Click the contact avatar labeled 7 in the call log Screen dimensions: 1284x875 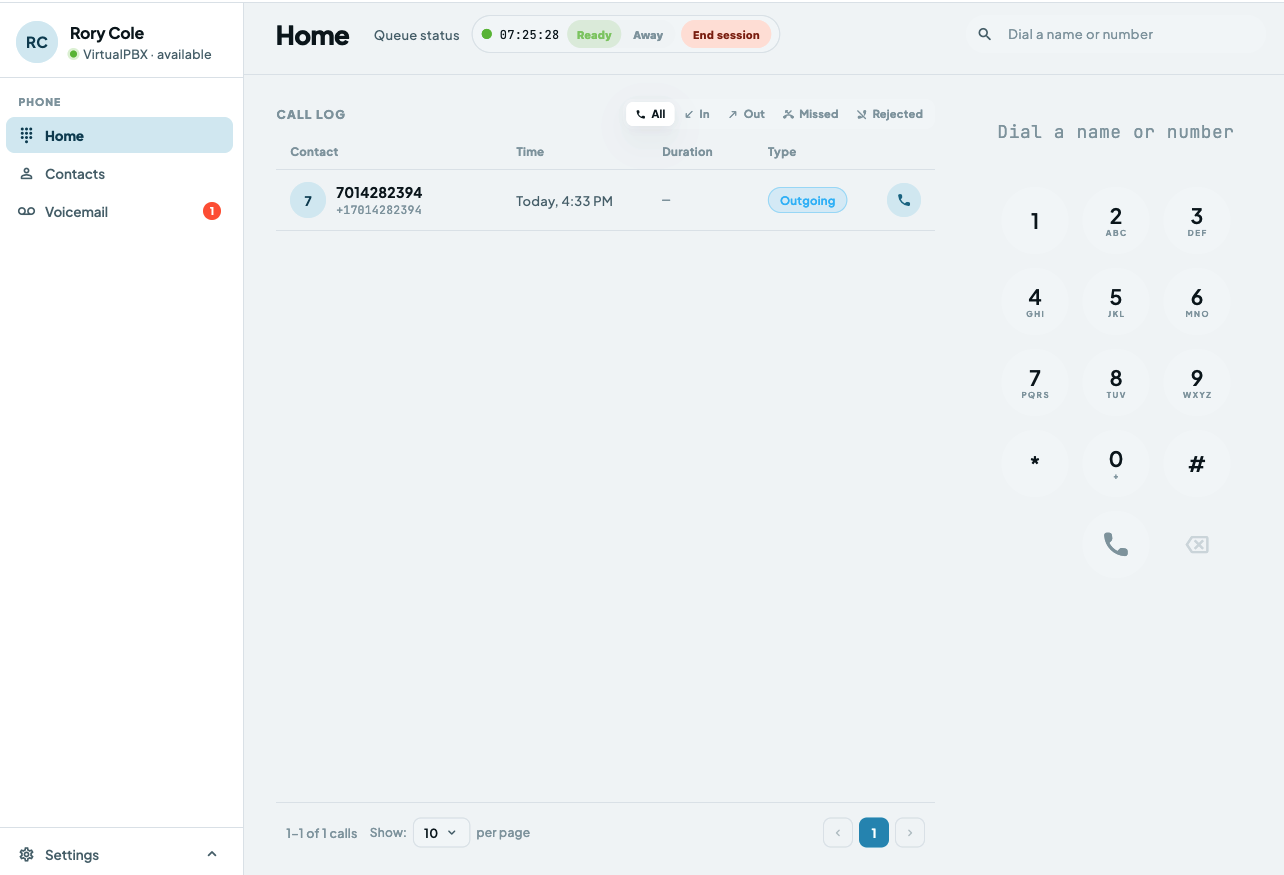[308, 200]
